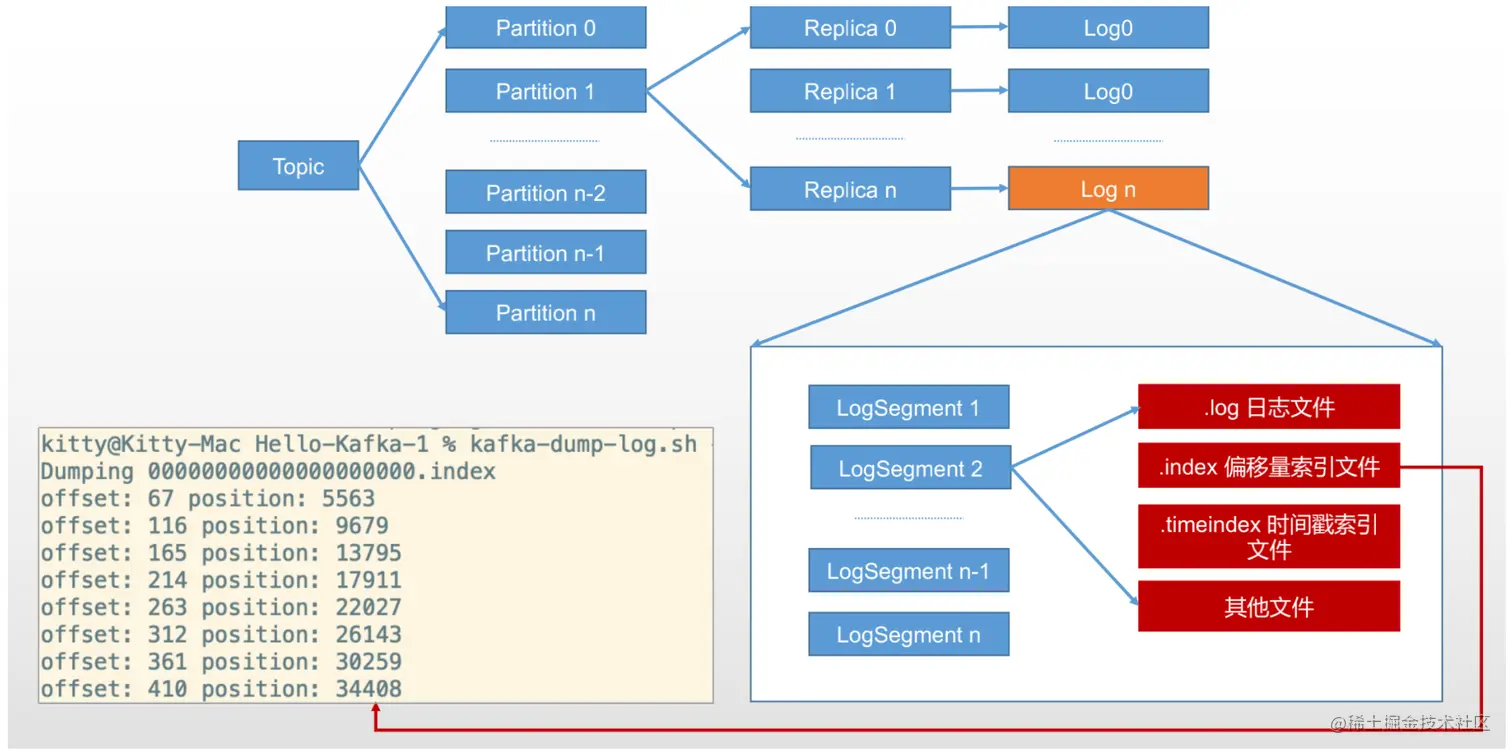1512x755 pixels.
Task: Select the line offset: 361 position: 30259
Action: tap(221, 661)
